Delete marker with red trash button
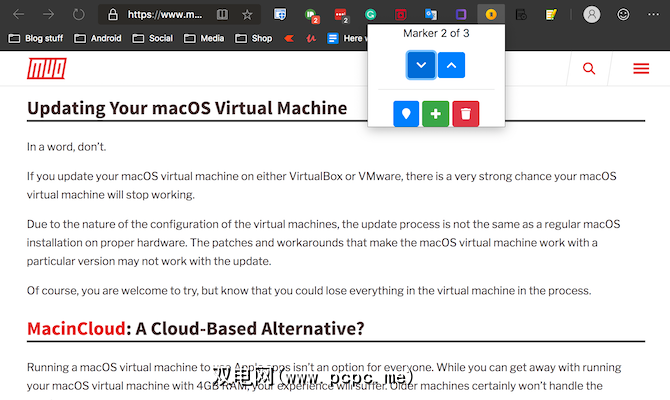Screen dimensions: 670x400 click(465, 114)
